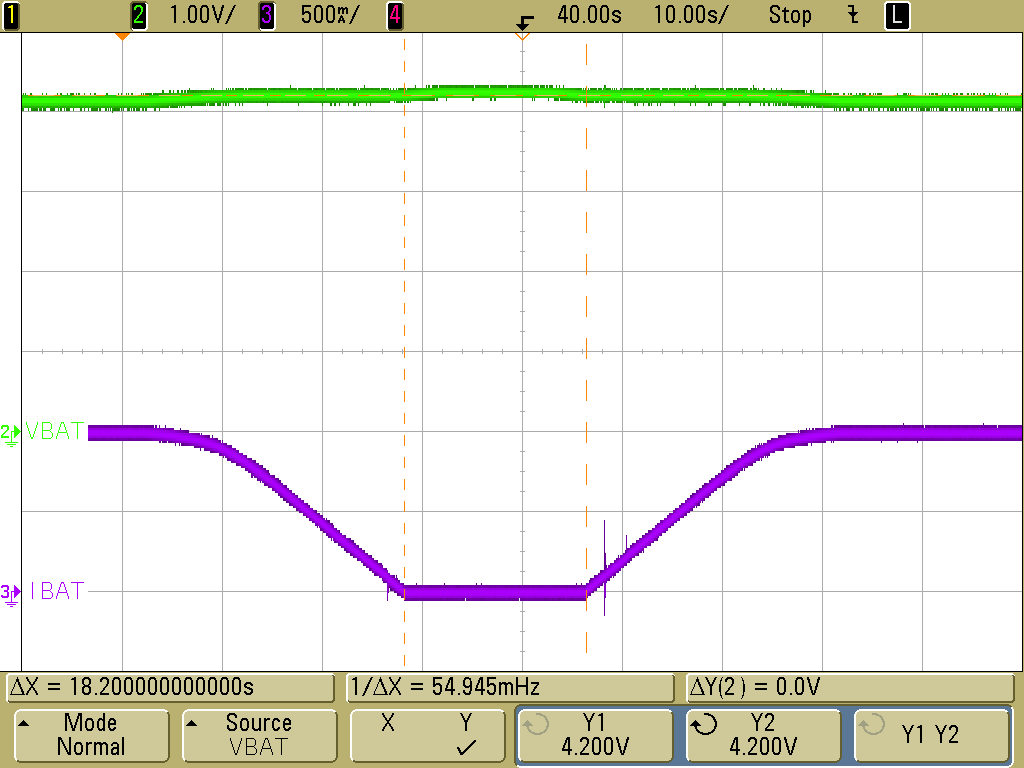Select channel 2 green indicator
This screenshot has width=1024, height=768.
click(x=138, y=15)
